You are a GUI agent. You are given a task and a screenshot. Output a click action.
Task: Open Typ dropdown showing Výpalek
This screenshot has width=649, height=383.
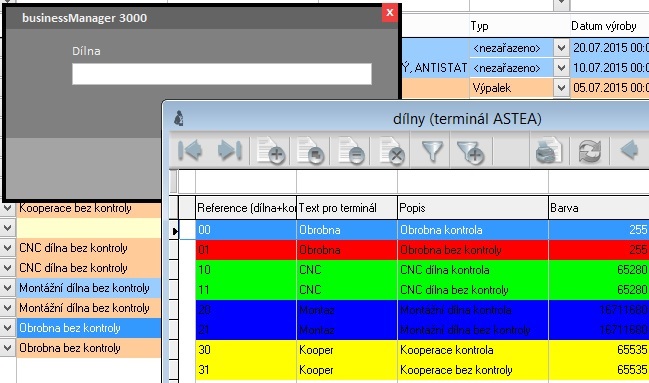561,87
